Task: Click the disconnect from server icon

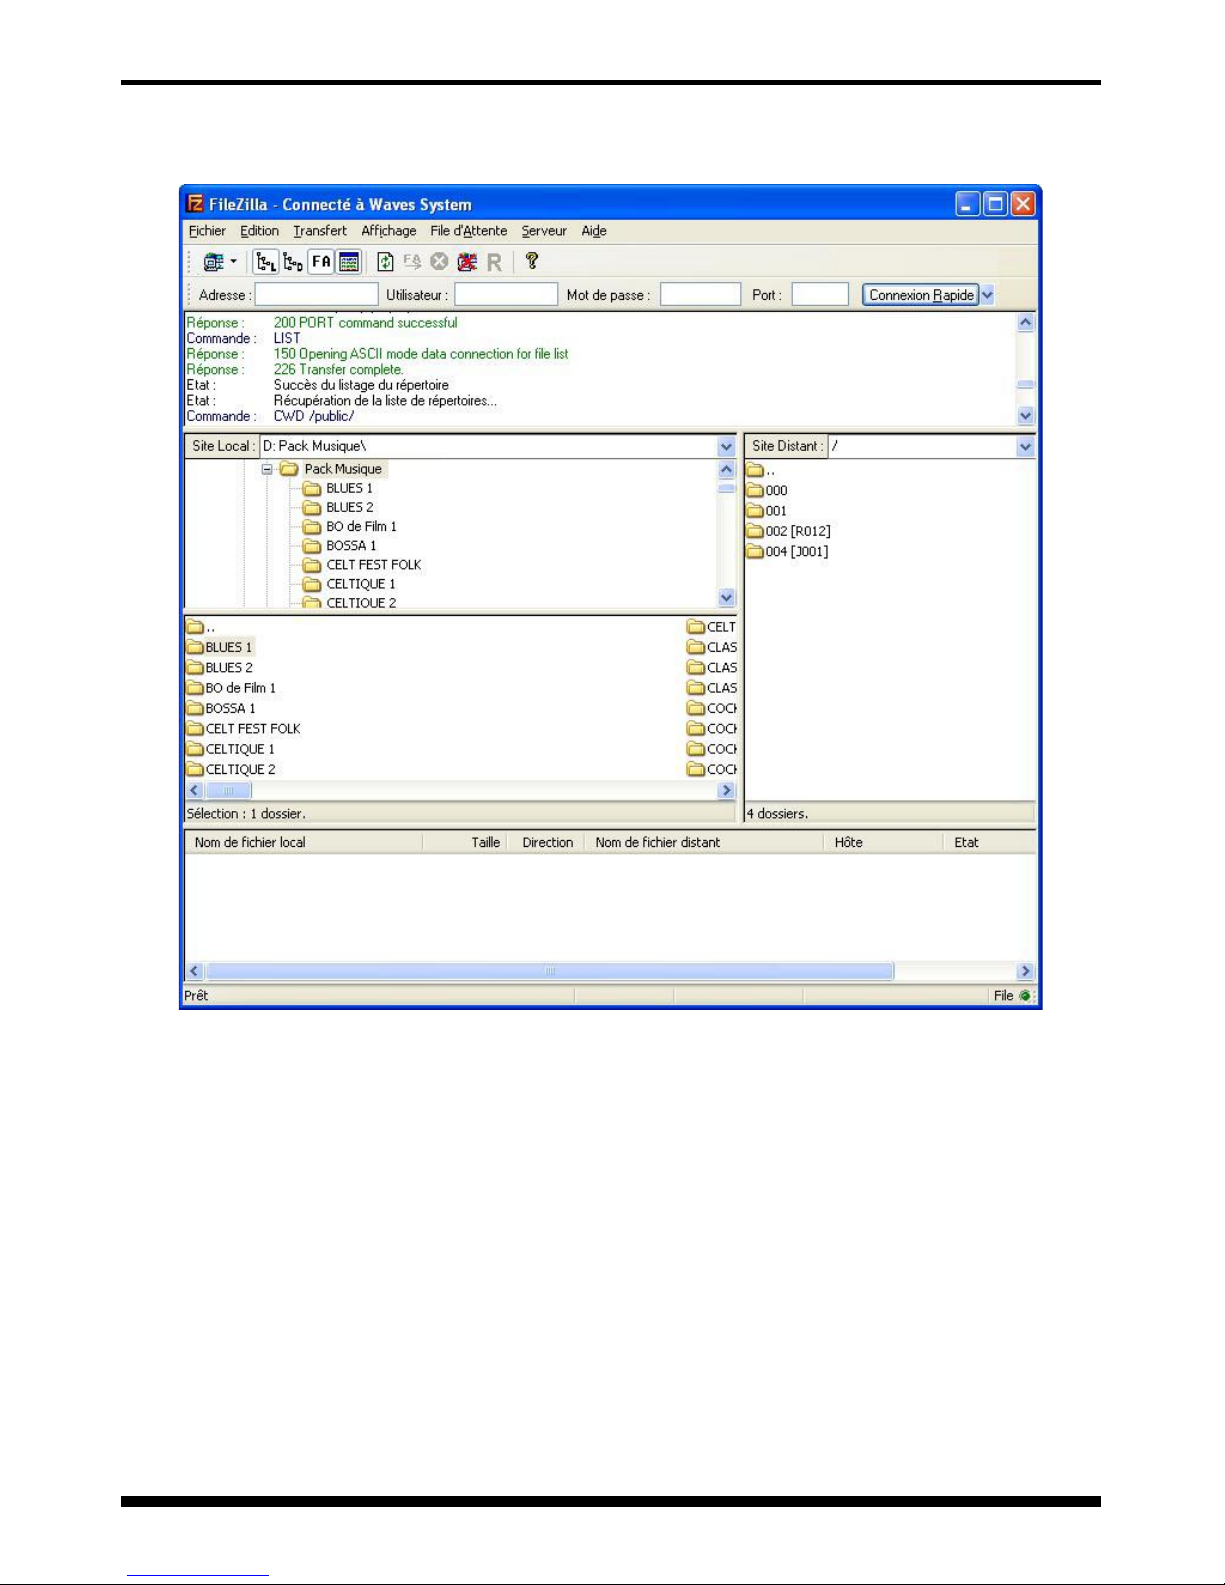Action: [x=467, y=262]
